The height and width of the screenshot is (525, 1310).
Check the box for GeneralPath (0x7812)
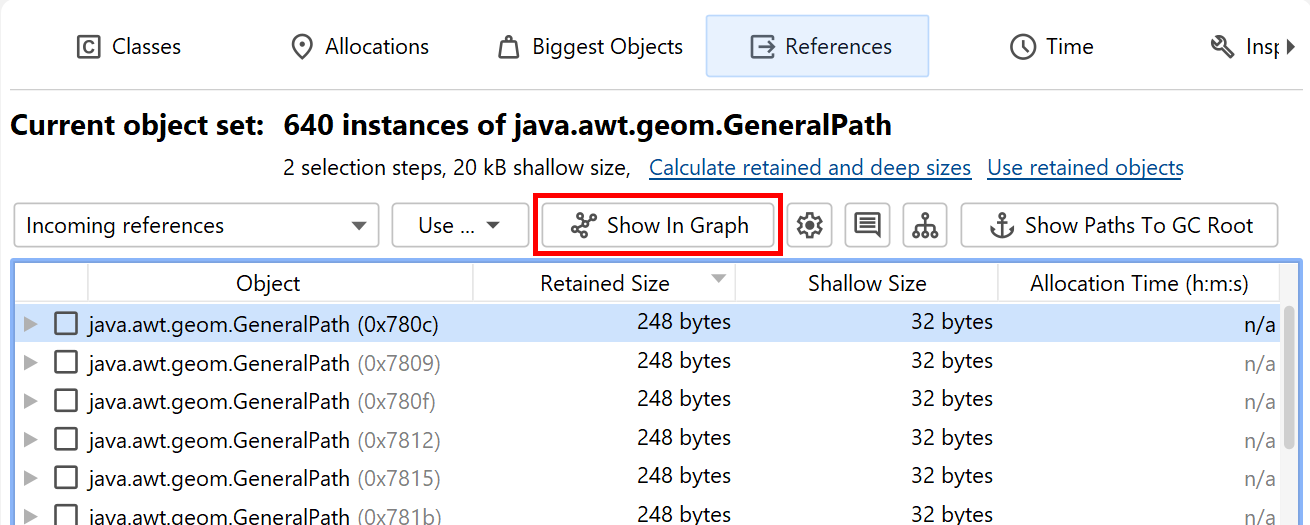click(66, 439)
